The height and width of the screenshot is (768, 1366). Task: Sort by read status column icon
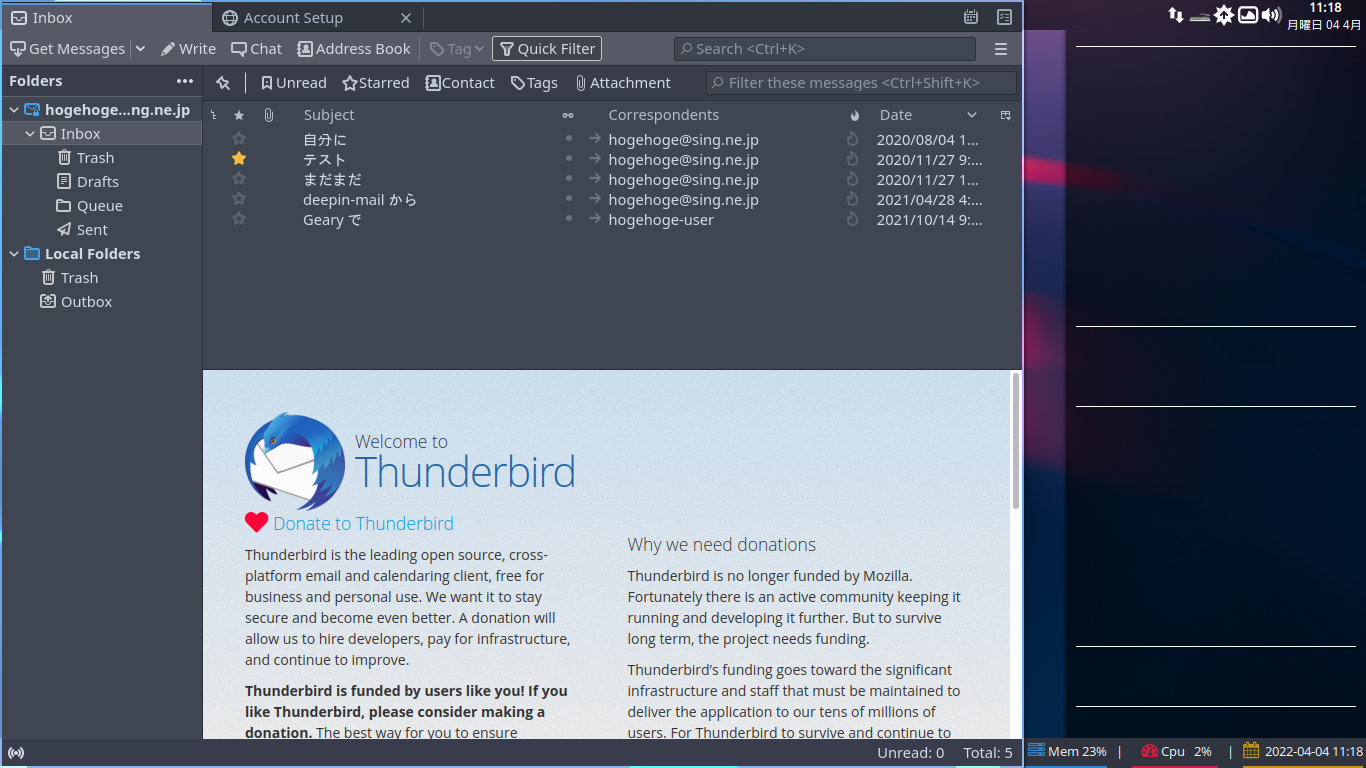click(x=568, y=115)
